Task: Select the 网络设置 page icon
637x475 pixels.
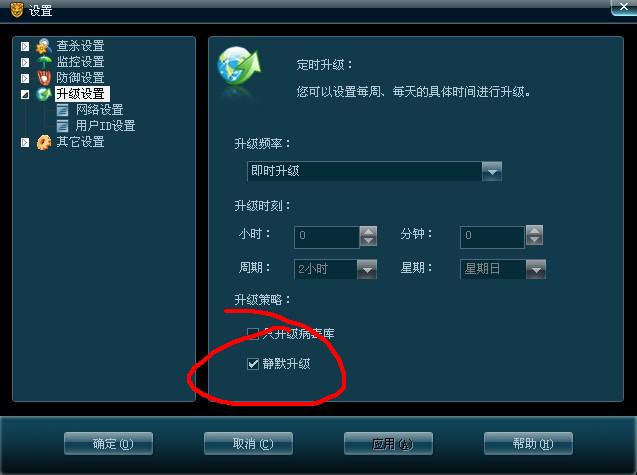Action: (x=62, y=110)
